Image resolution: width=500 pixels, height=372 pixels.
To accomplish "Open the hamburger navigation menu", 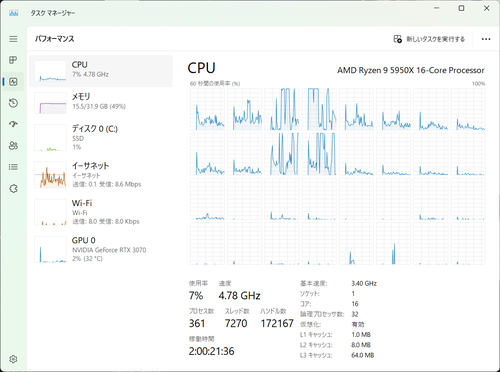I will click(13, 39).
